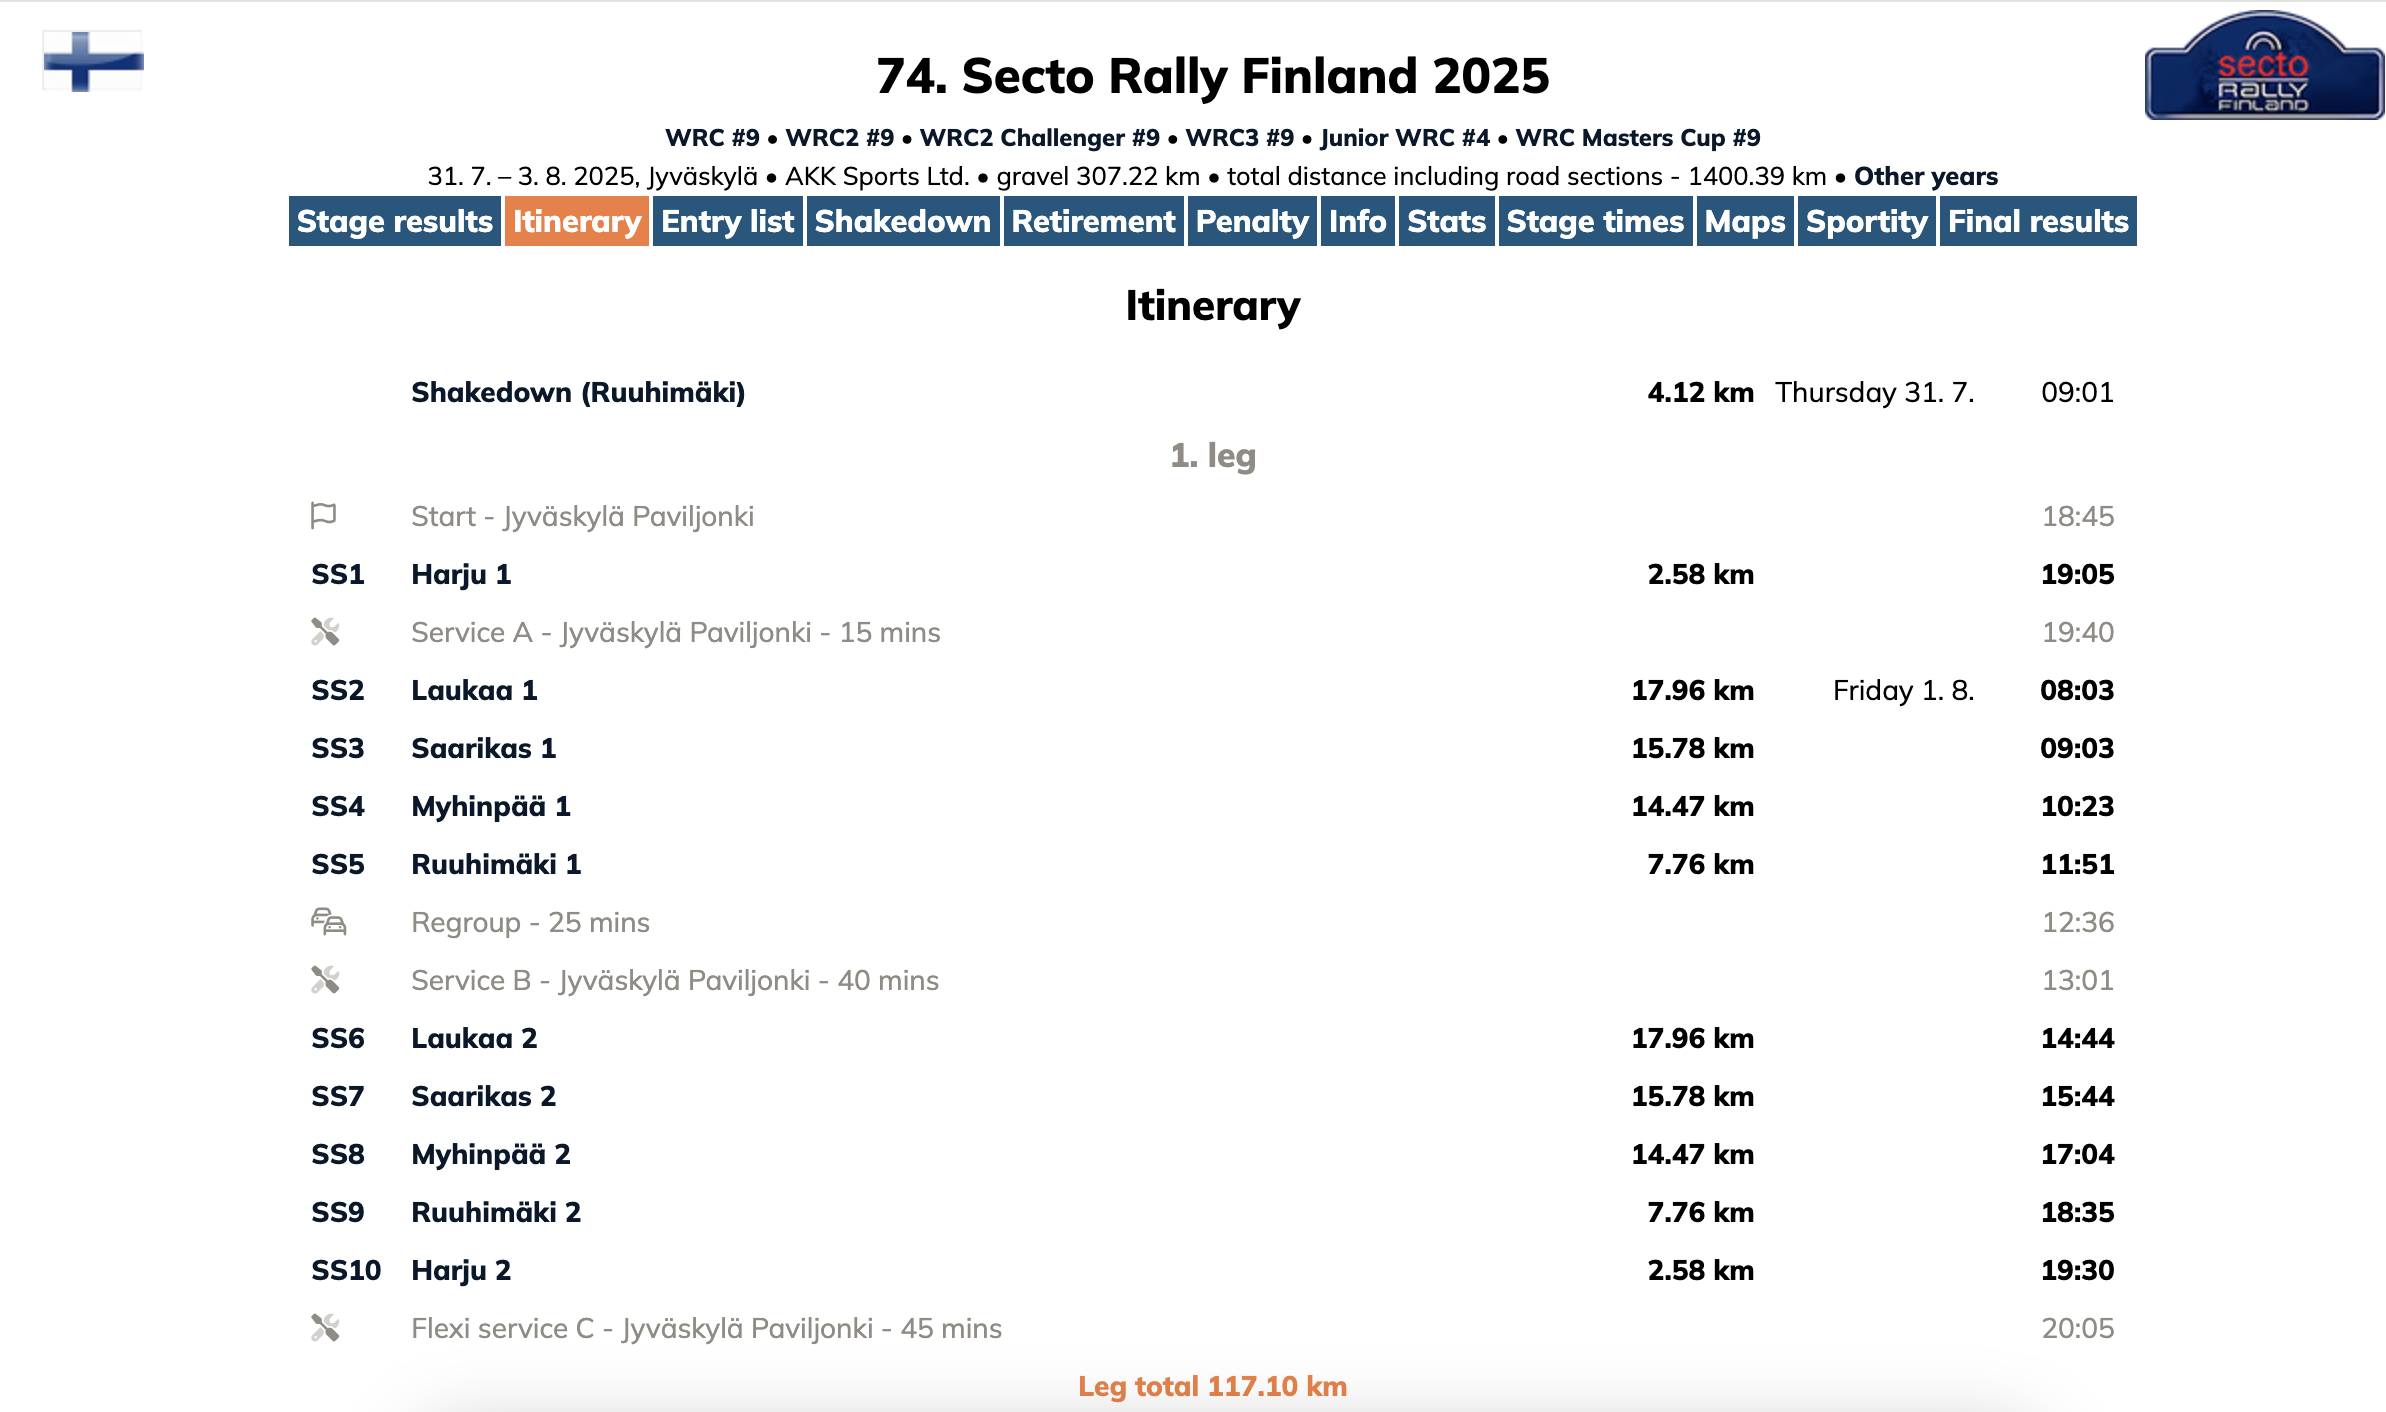Open the Stage results tab
Viewport: 2386px width, 1412px height.
click(395, 221)
